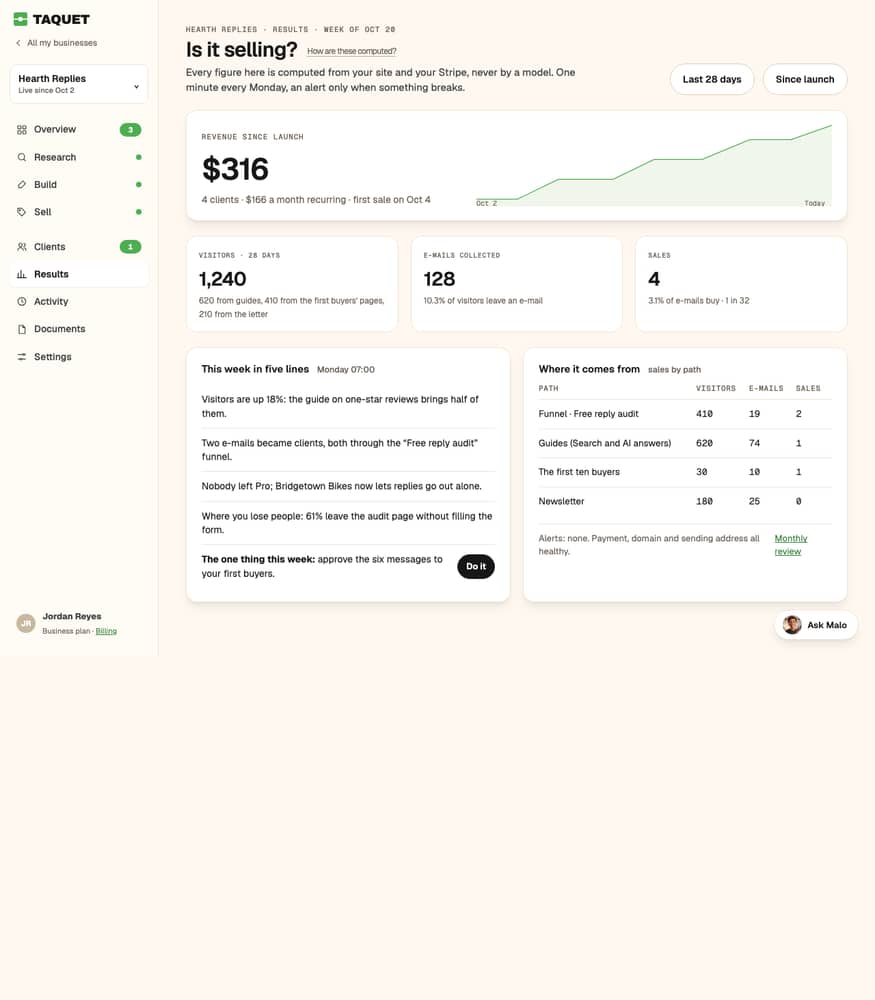Click the Is it selling? heading
The width and height of the screenshot is (875, 1000).
pos(242,50)
